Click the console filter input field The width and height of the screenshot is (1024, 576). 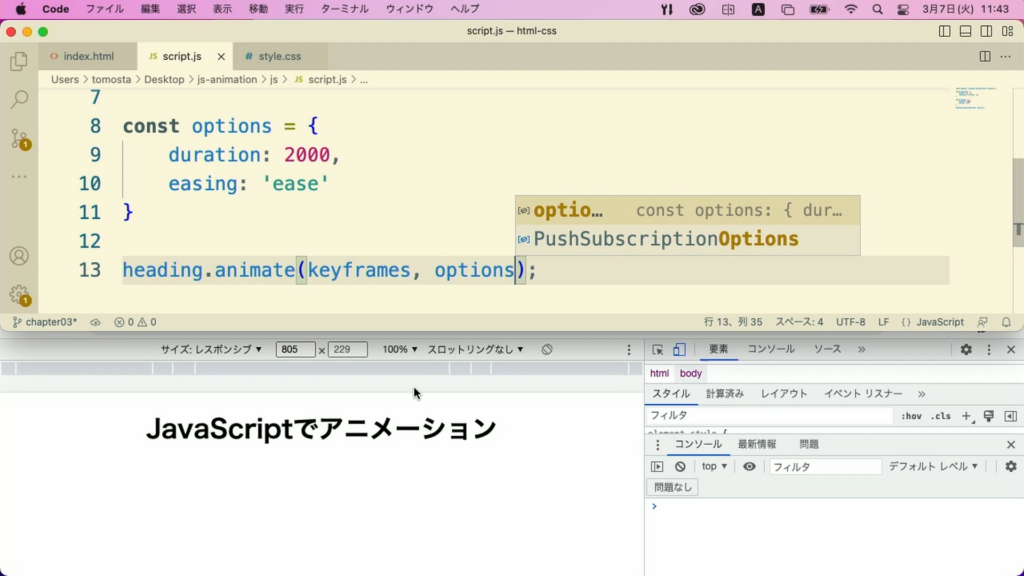(x=825, y=466)
